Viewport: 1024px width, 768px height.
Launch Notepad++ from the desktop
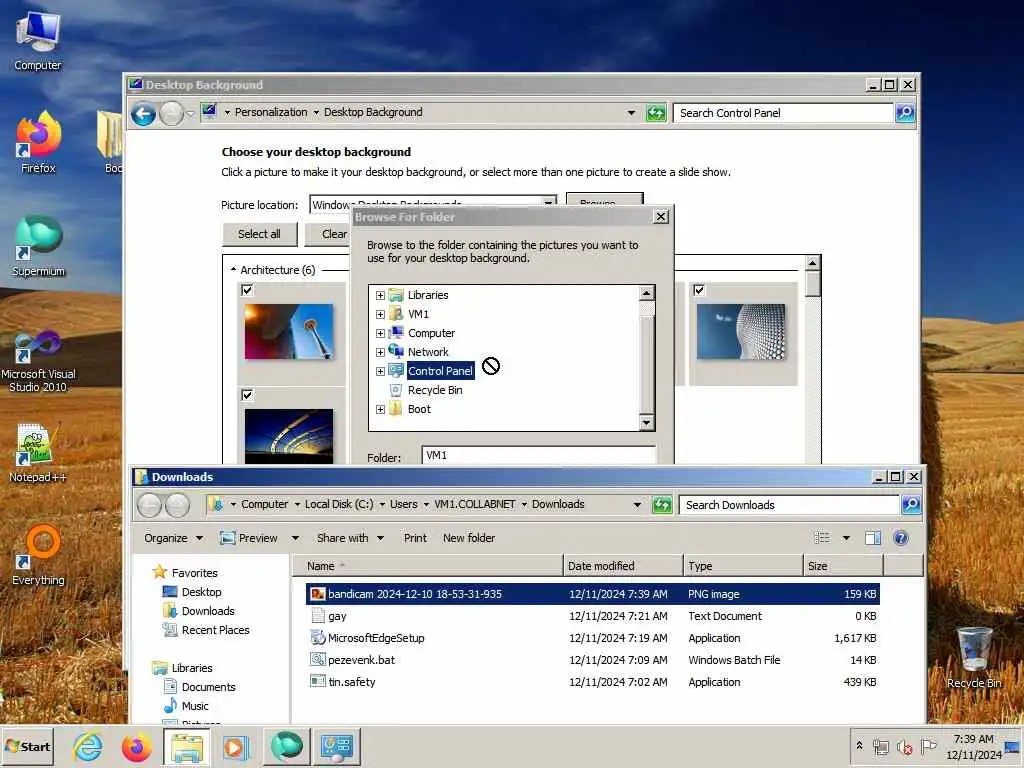[x=37, y=453]
